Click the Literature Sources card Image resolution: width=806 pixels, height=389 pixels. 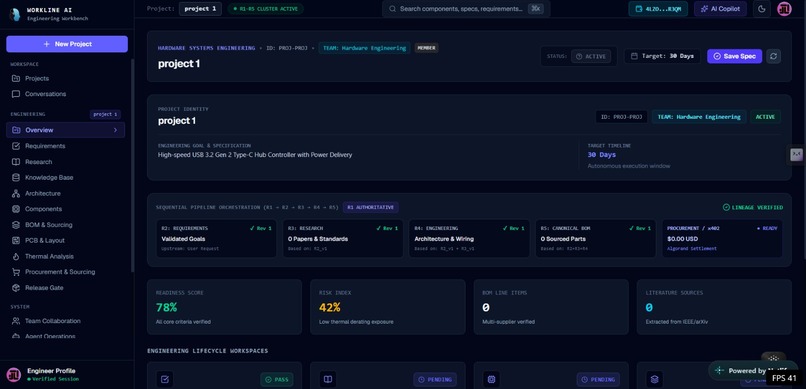[714, 307]
